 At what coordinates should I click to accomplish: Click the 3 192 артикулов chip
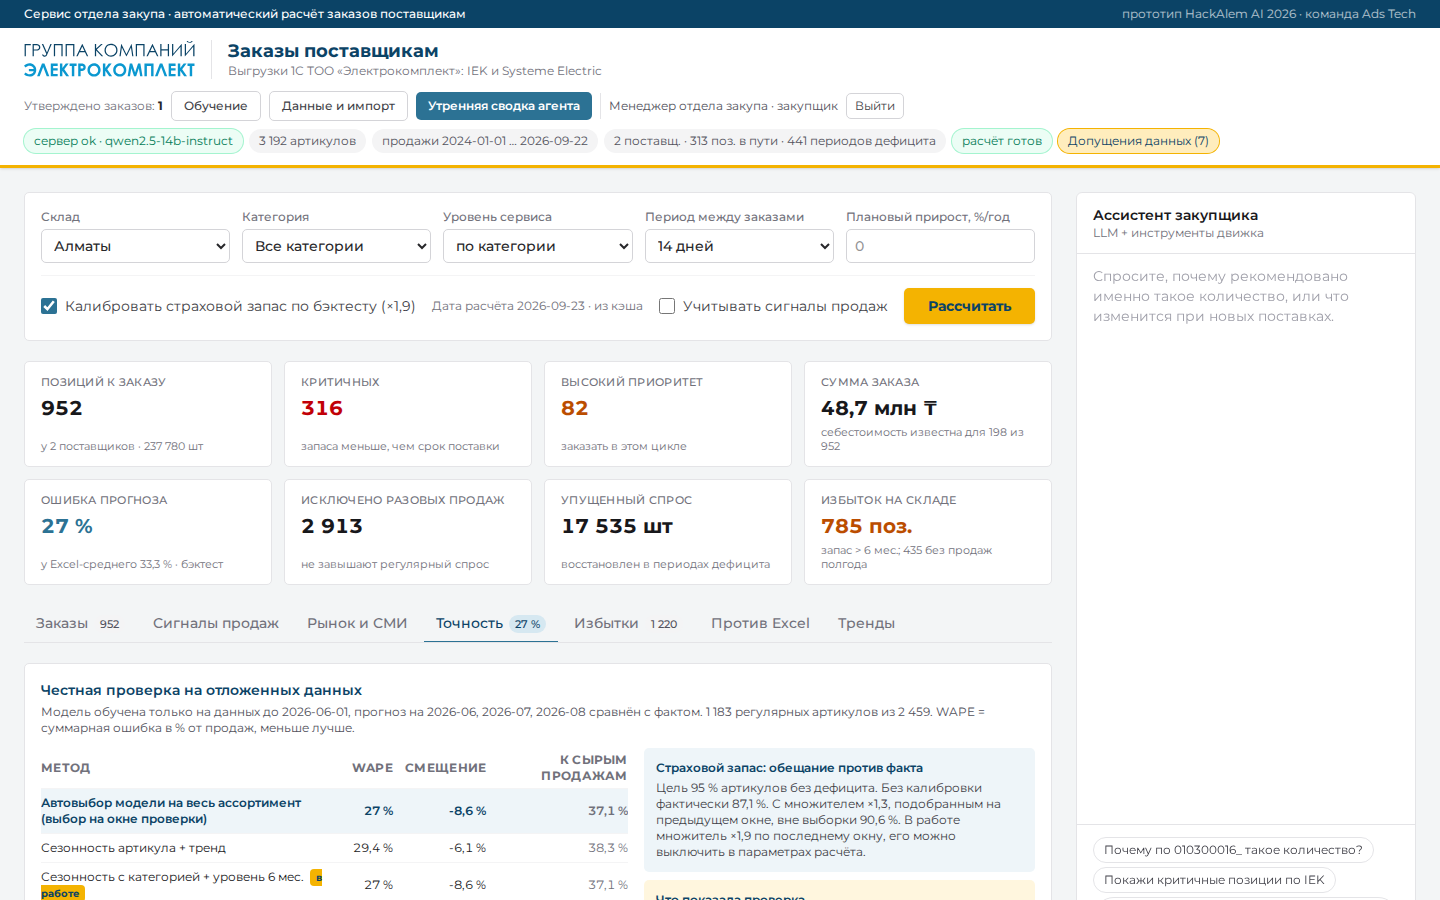coord(307,141)
